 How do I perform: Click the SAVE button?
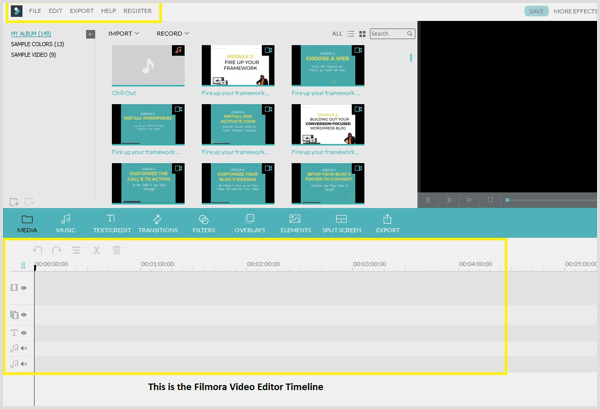(536, 11)
